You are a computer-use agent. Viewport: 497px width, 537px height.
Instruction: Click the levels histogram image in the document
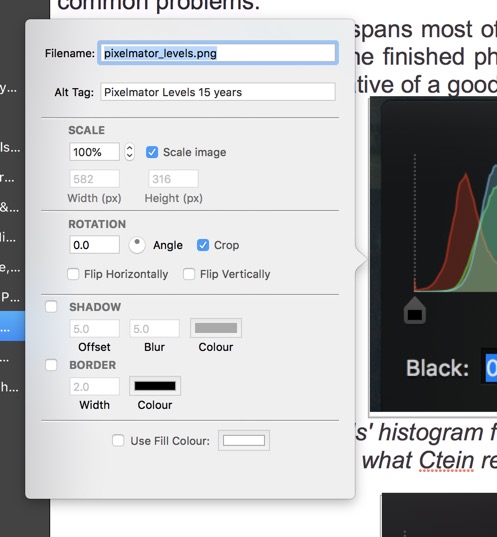433,254
